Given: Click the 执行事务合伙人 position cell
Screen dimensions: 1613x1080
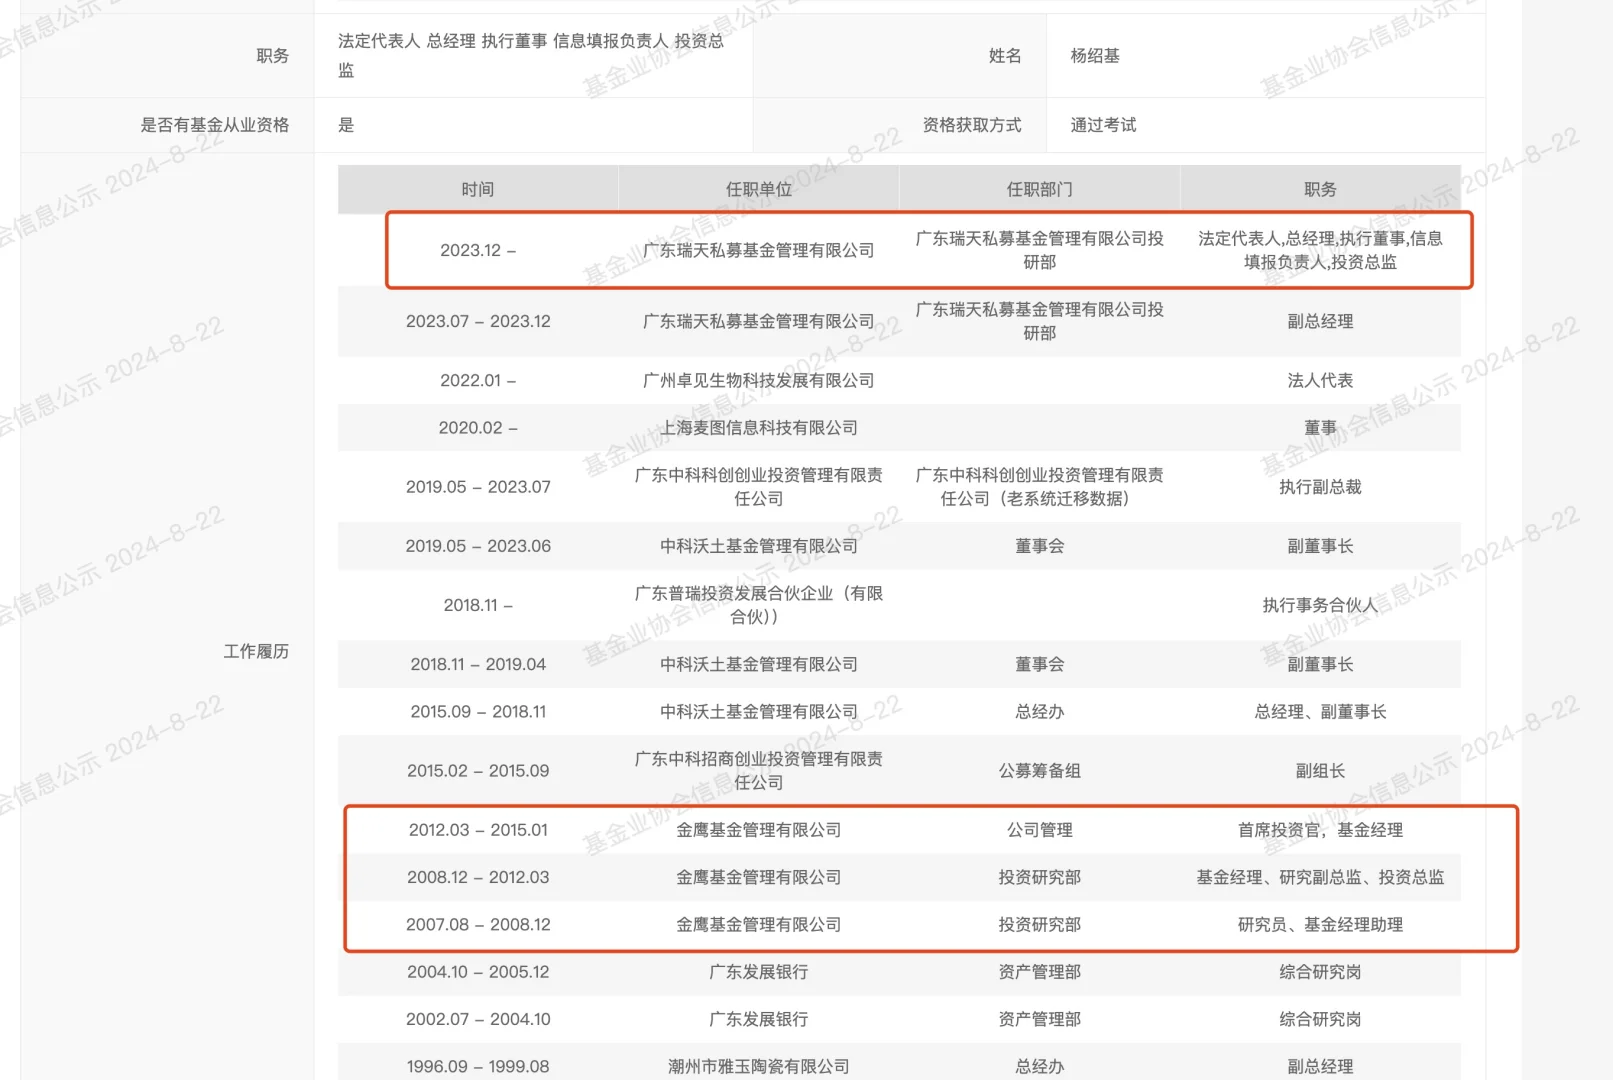Looking at the screenshot, I should click(x=1320, y=605).
